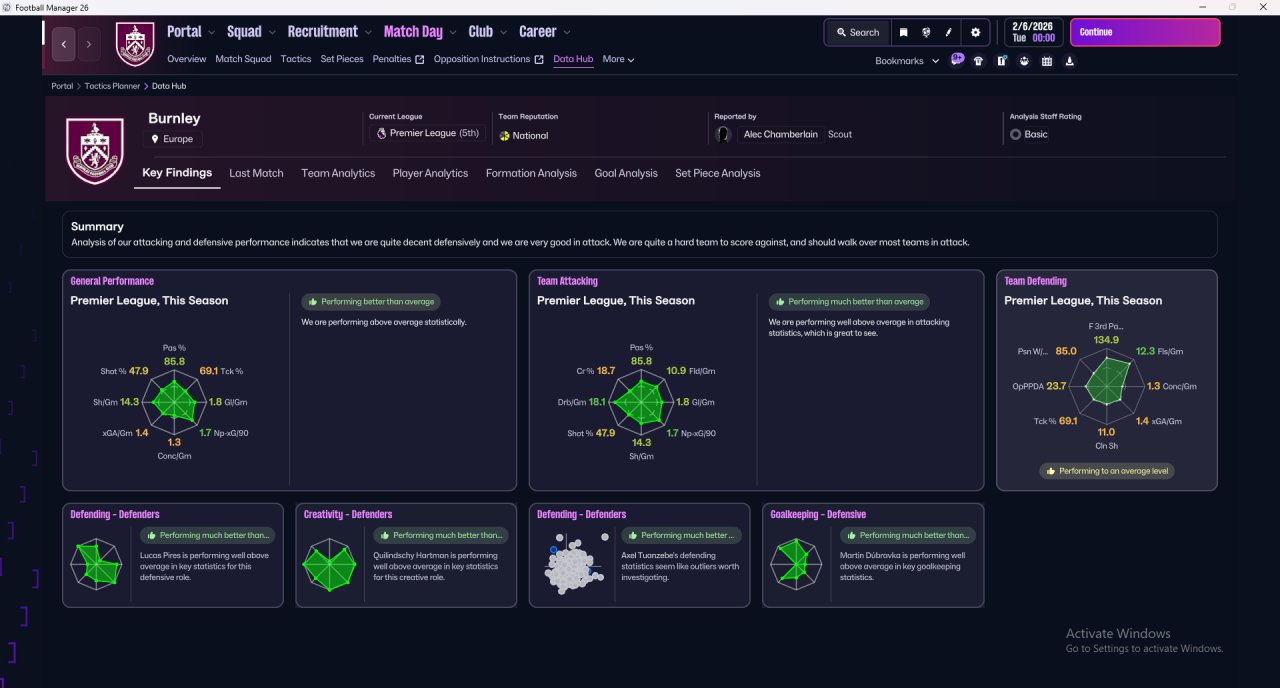The height and width of the screenshot is (688, 1280).
Task: Click the 'Performing to an average level' badge
Action: click(1107, 470)
